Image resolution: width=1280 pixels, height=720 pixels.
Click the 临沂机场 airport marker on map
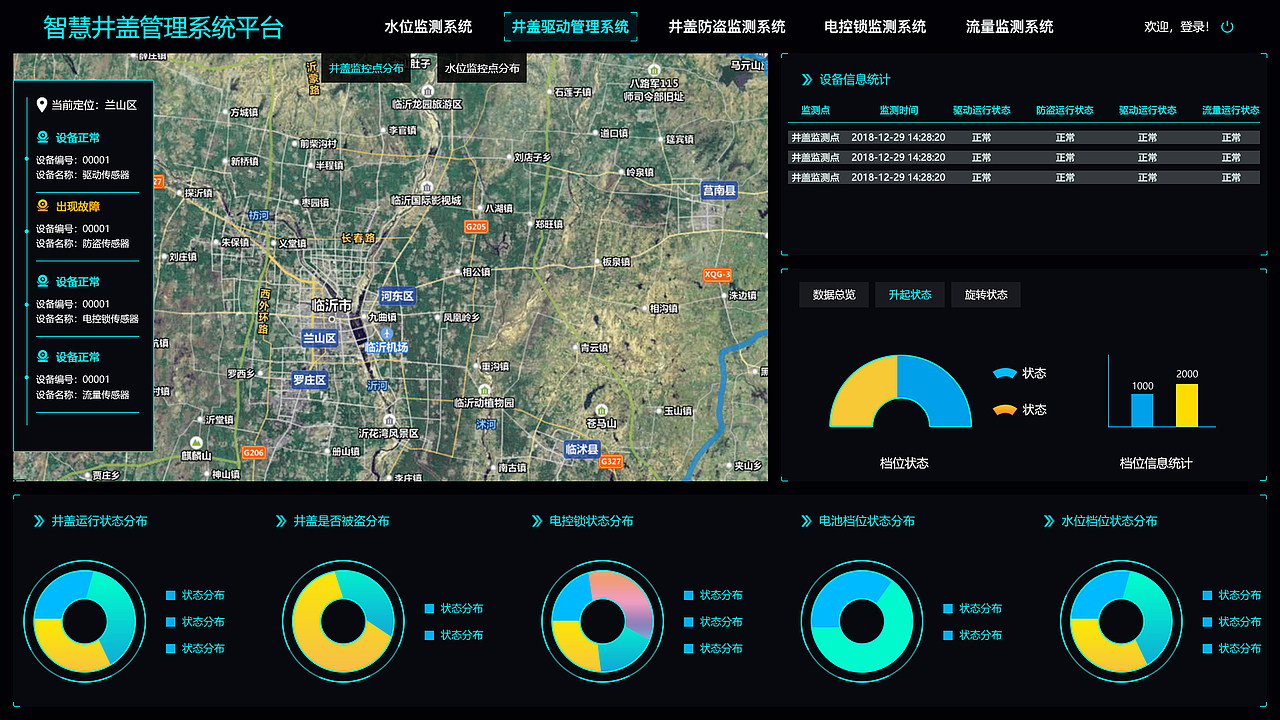(386, 333)
